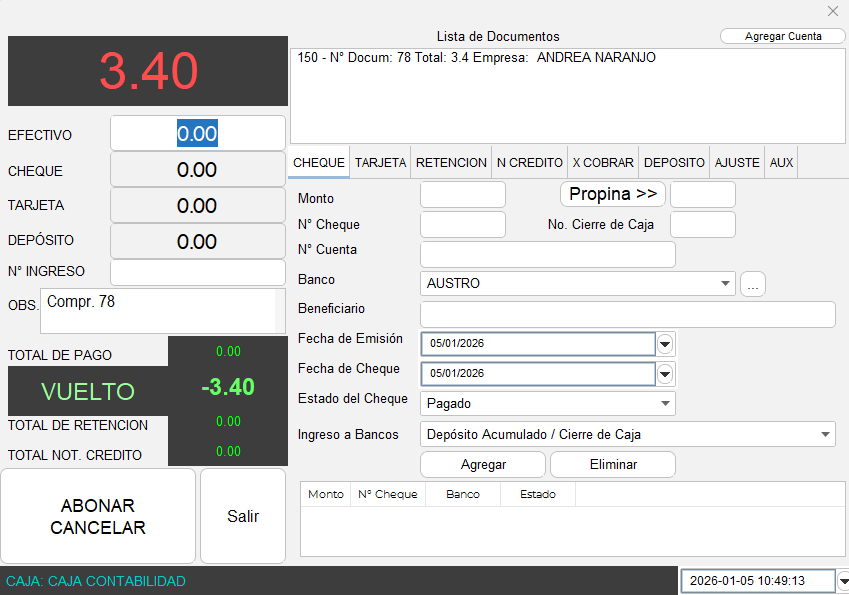
Task: Click the Agregar button
Action: coord(483,465)
